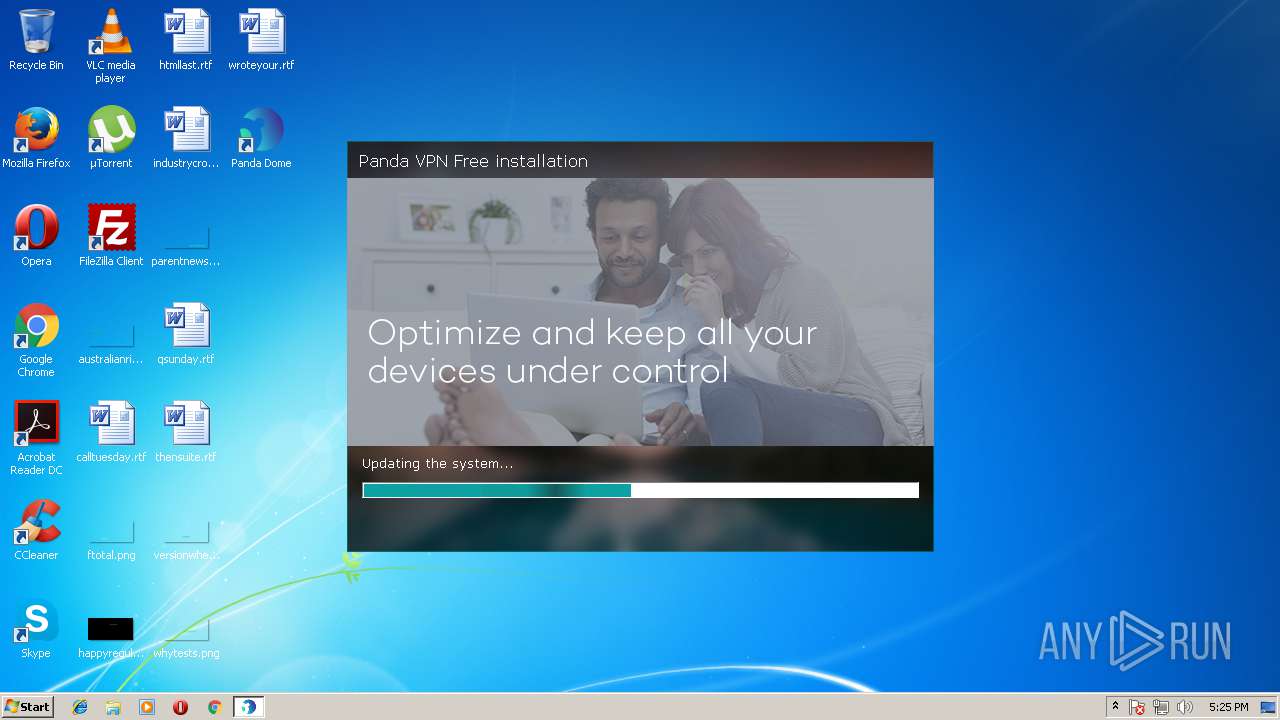Screen dimensions: 1280x720
Task: Click Panda VPN Free installation title
Action: [473, 161]
